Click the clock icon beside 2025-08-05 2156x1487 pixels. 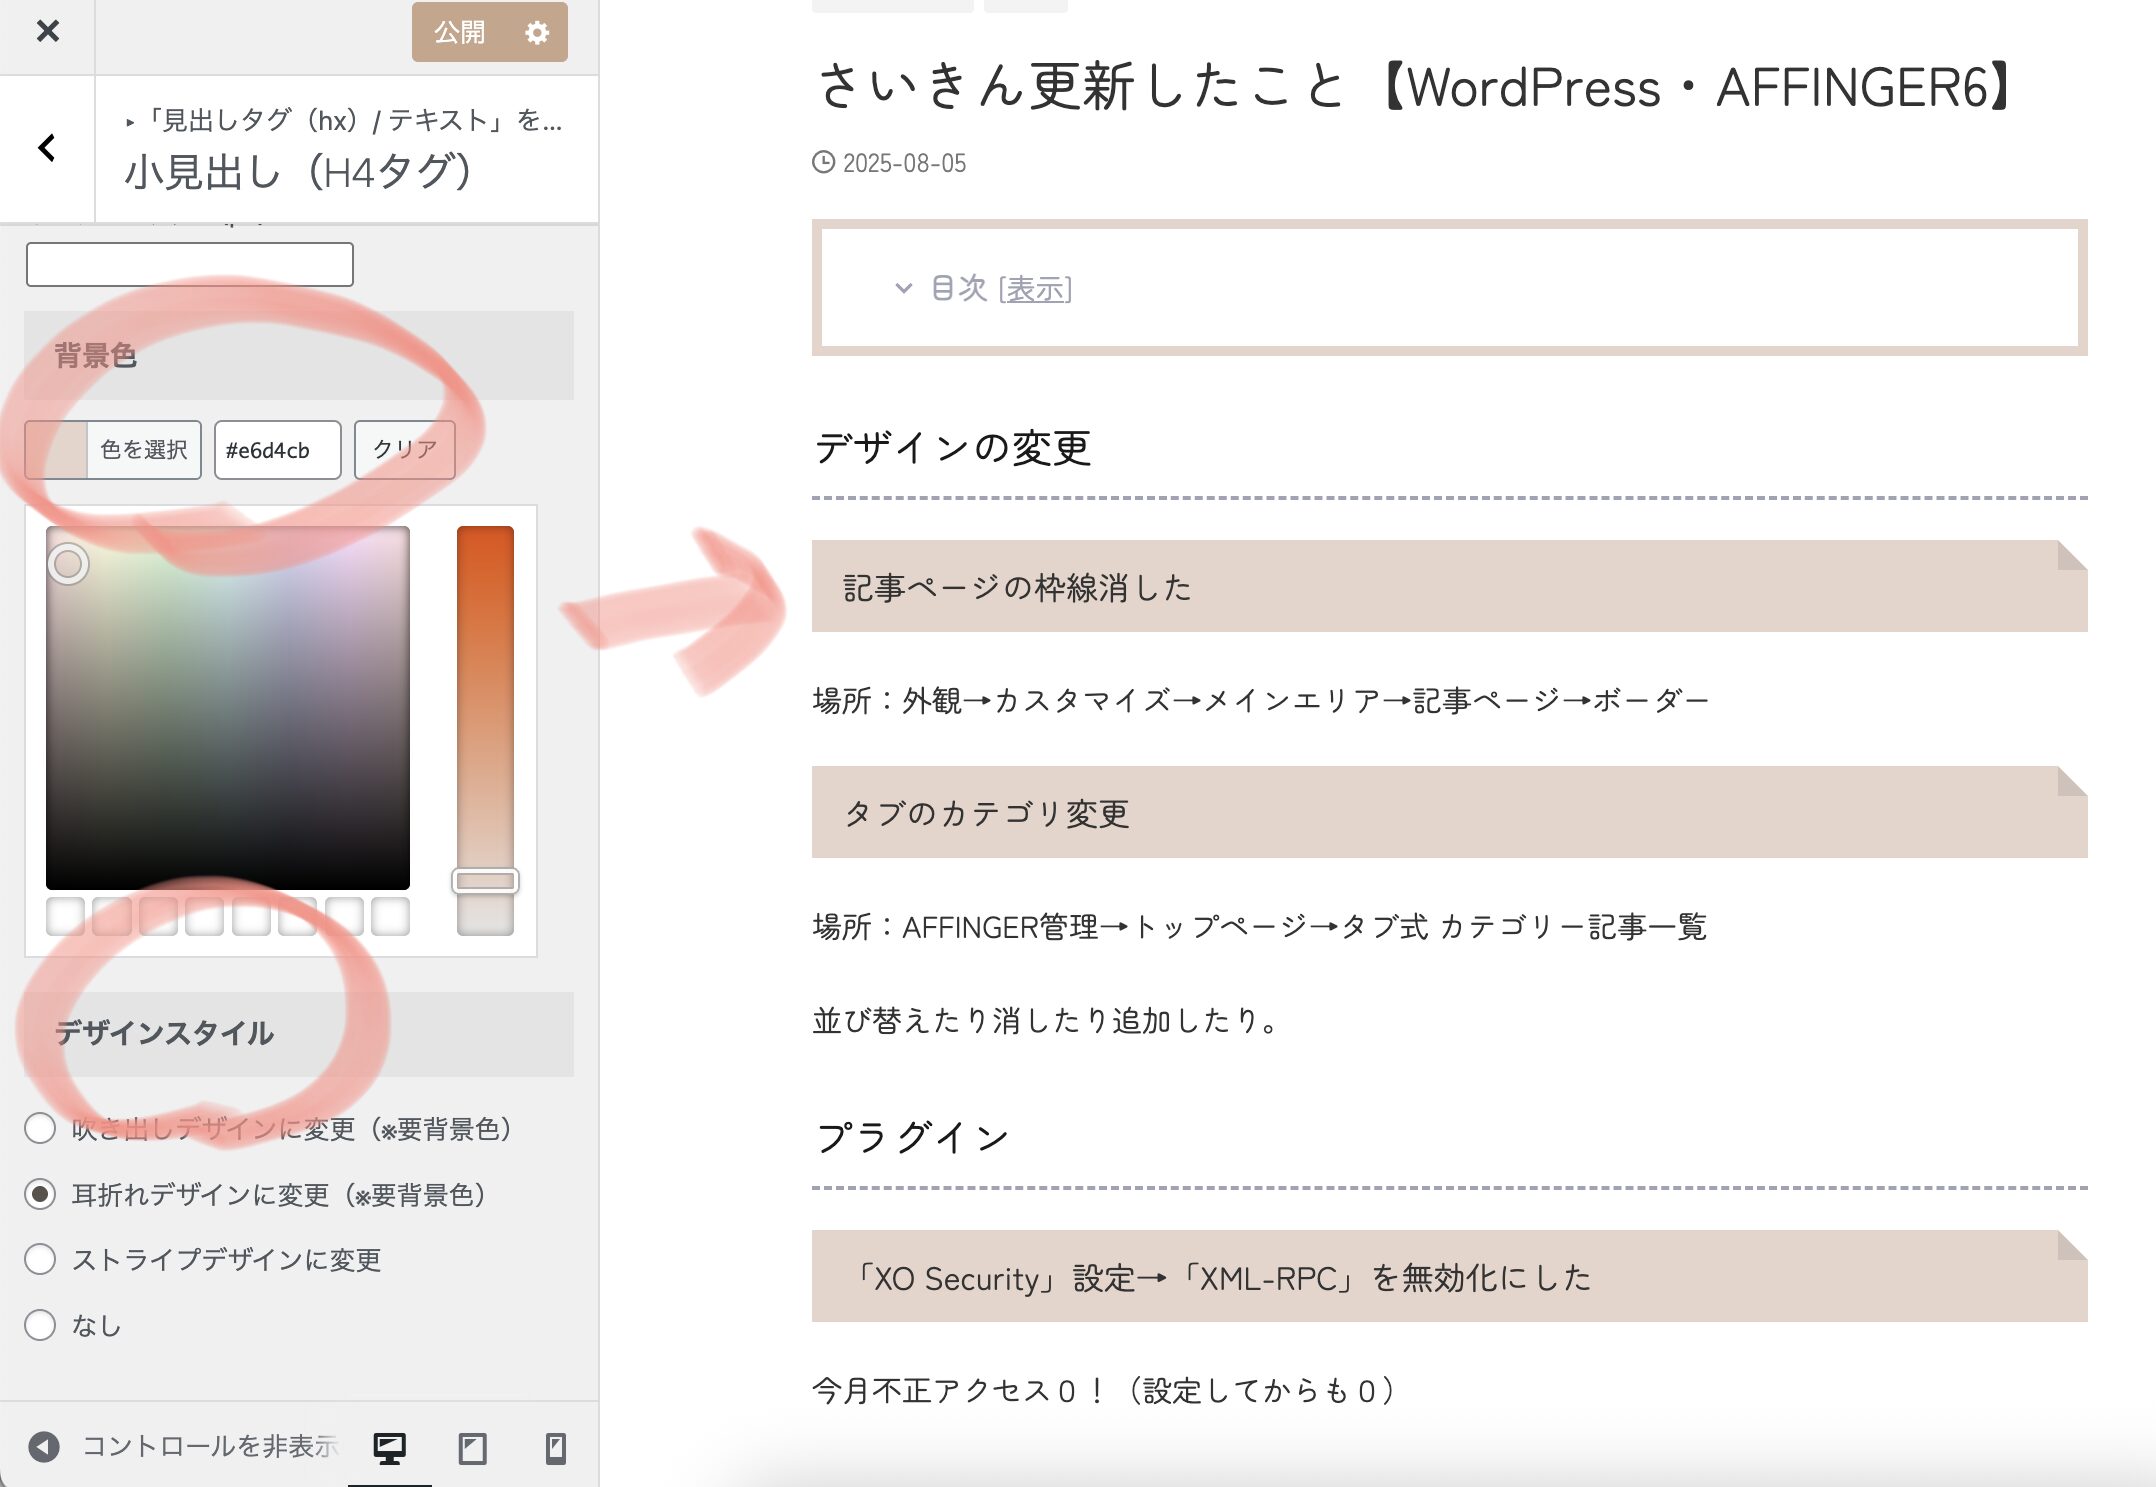[823, 162]
